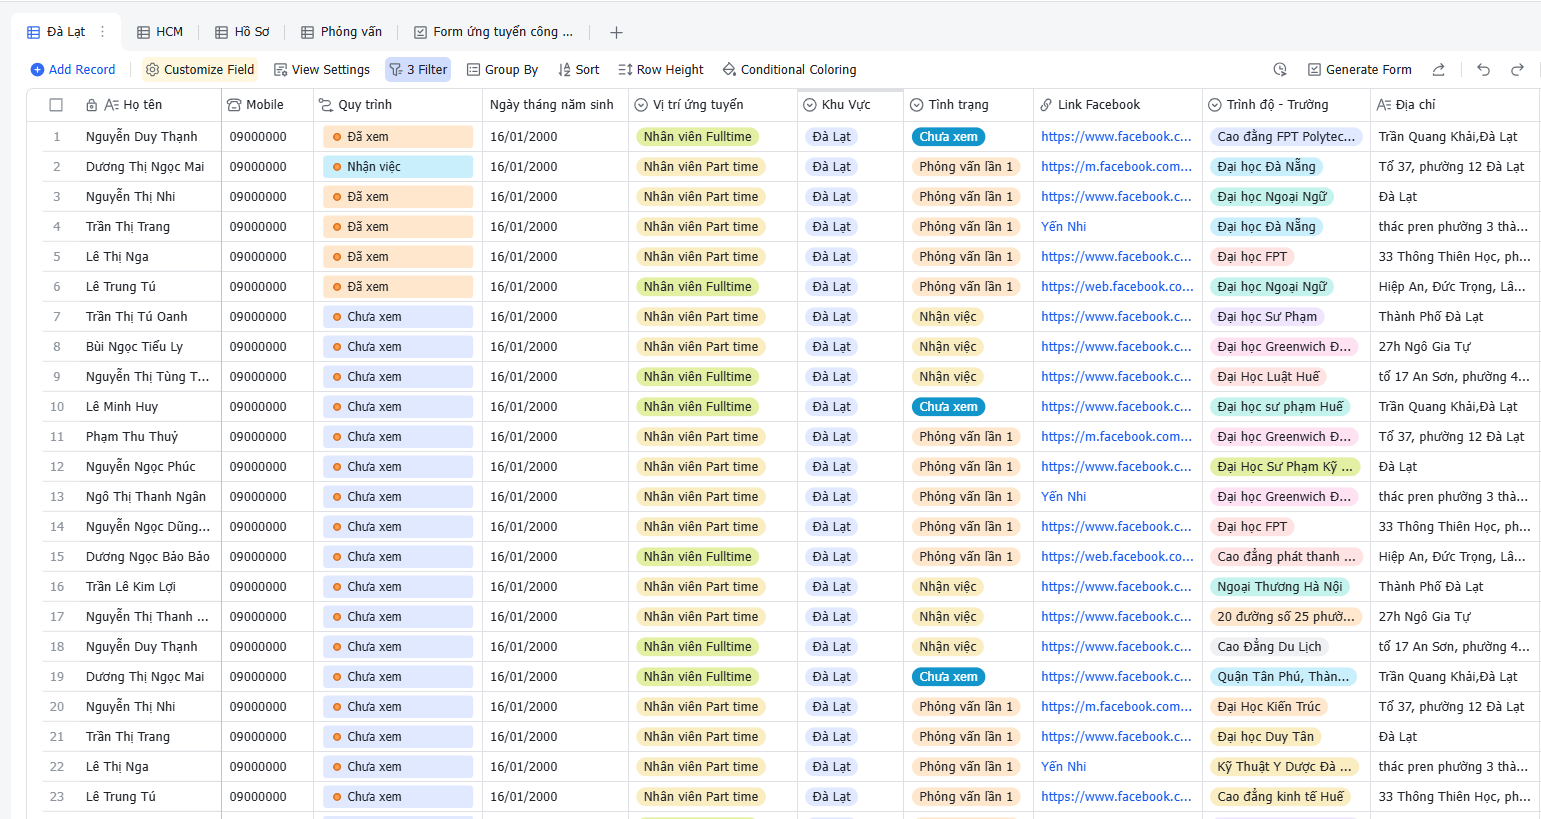This screenshot has width=1541, height=819.
Task: Open the Đà Lạt tab options menu
Action: (102, 32)
